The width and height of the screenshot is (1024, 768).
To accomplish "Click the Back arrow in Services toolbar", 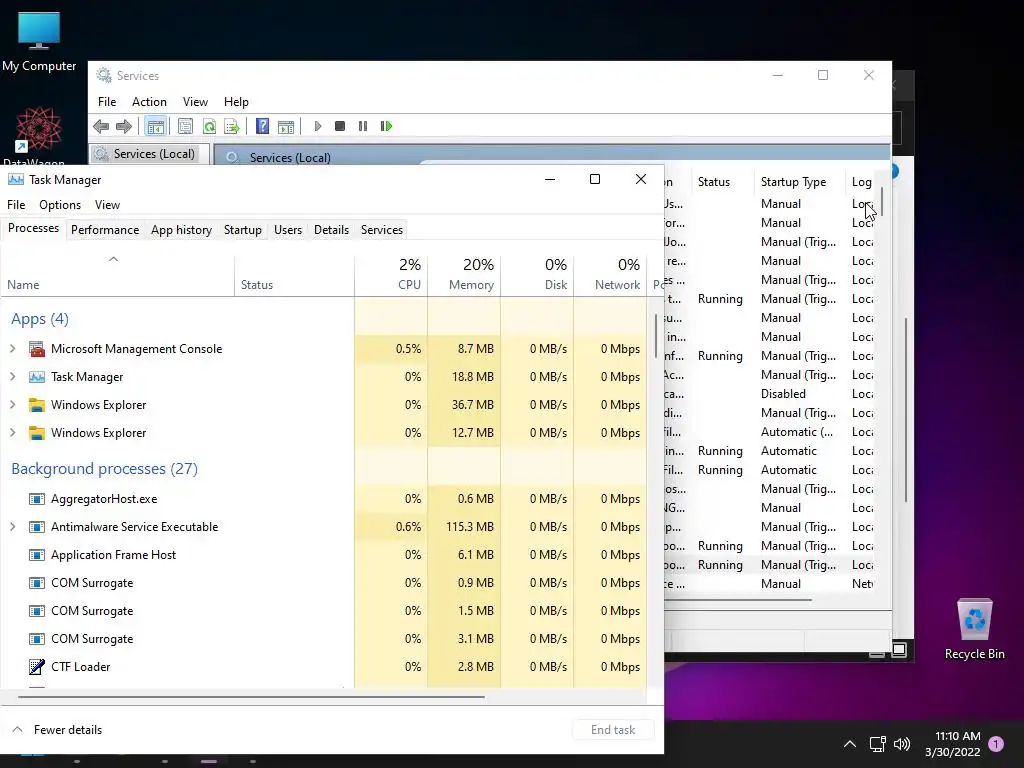I will click(101, 126).
